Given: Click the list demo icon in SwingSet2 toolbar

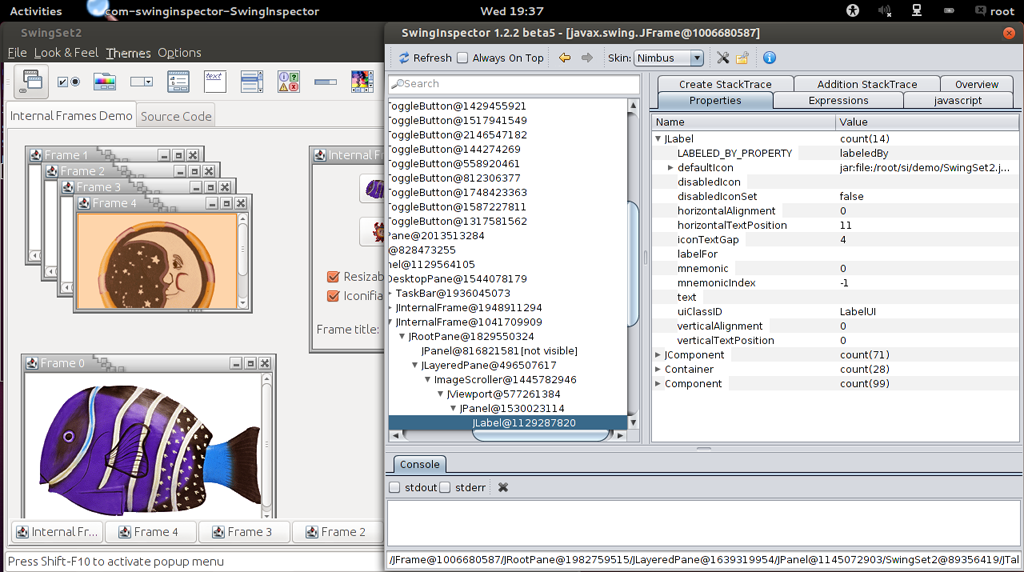Looking at the screenshot, I should pyautogui.click(x=251, y=81).
